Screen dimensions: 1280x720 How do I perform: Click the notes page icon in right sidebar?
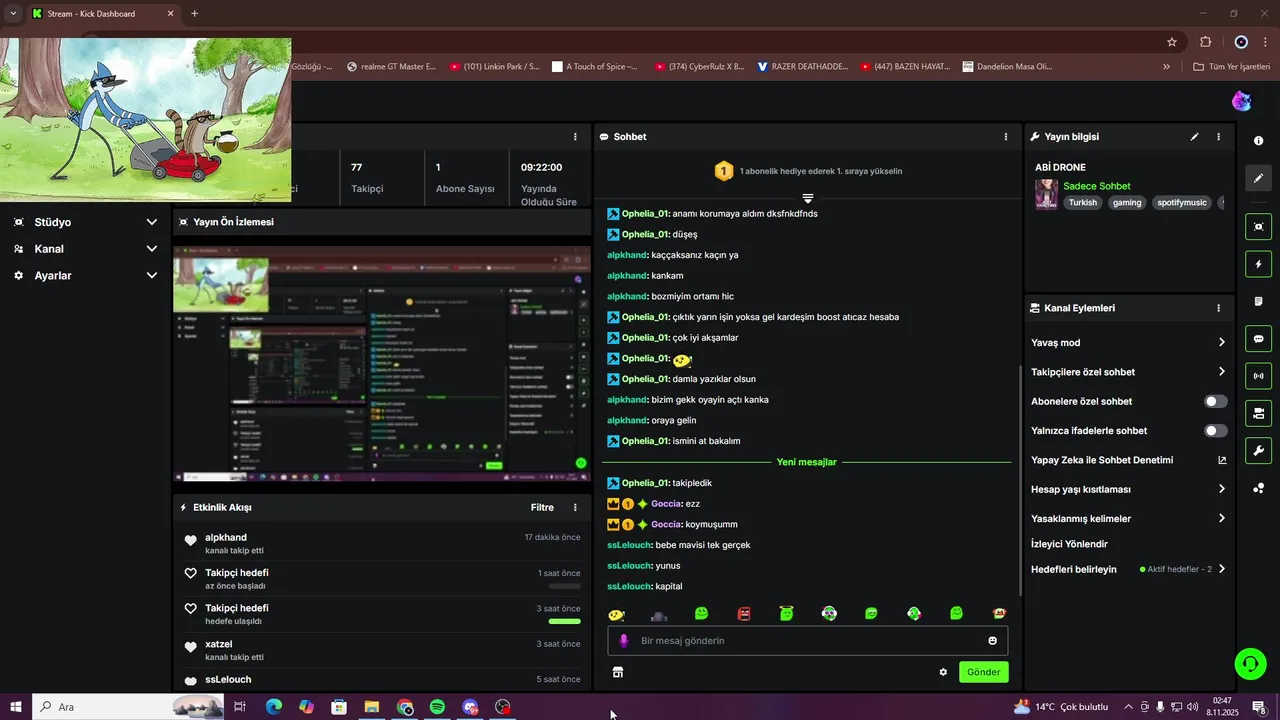[x=1258, y=301]
